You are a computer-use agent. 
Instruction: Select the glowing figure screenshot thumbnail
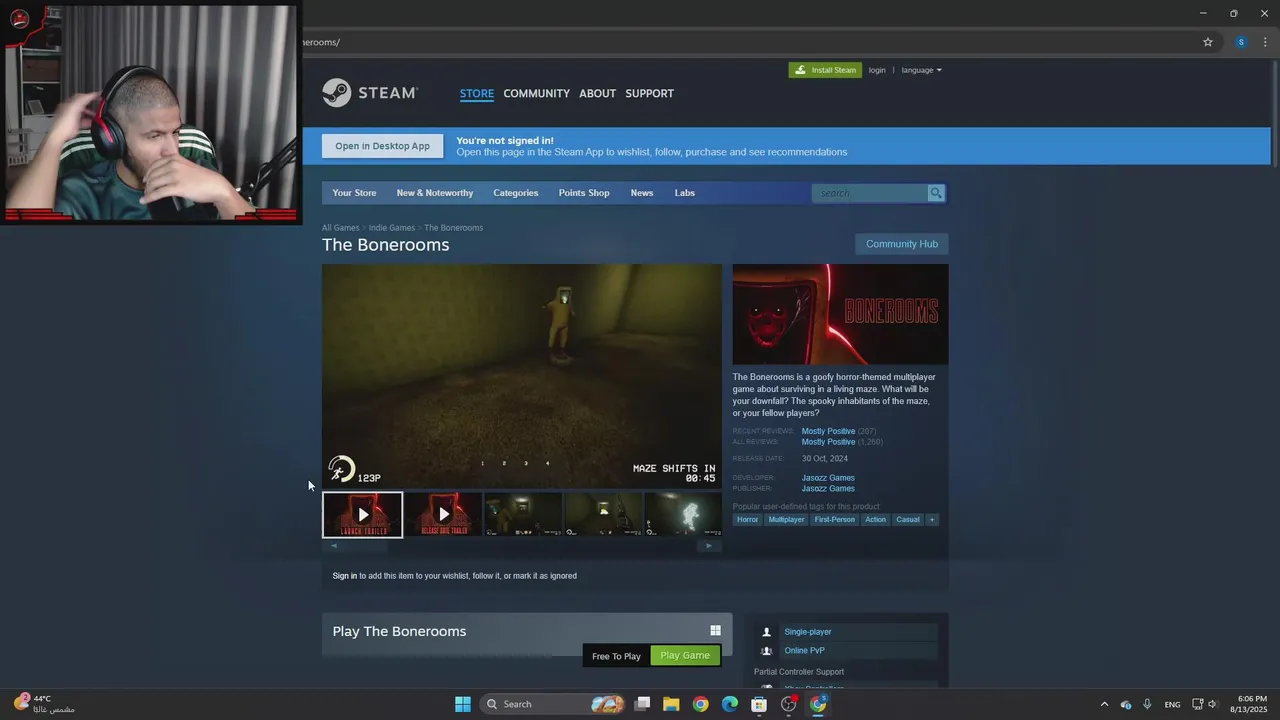point(683,515)
